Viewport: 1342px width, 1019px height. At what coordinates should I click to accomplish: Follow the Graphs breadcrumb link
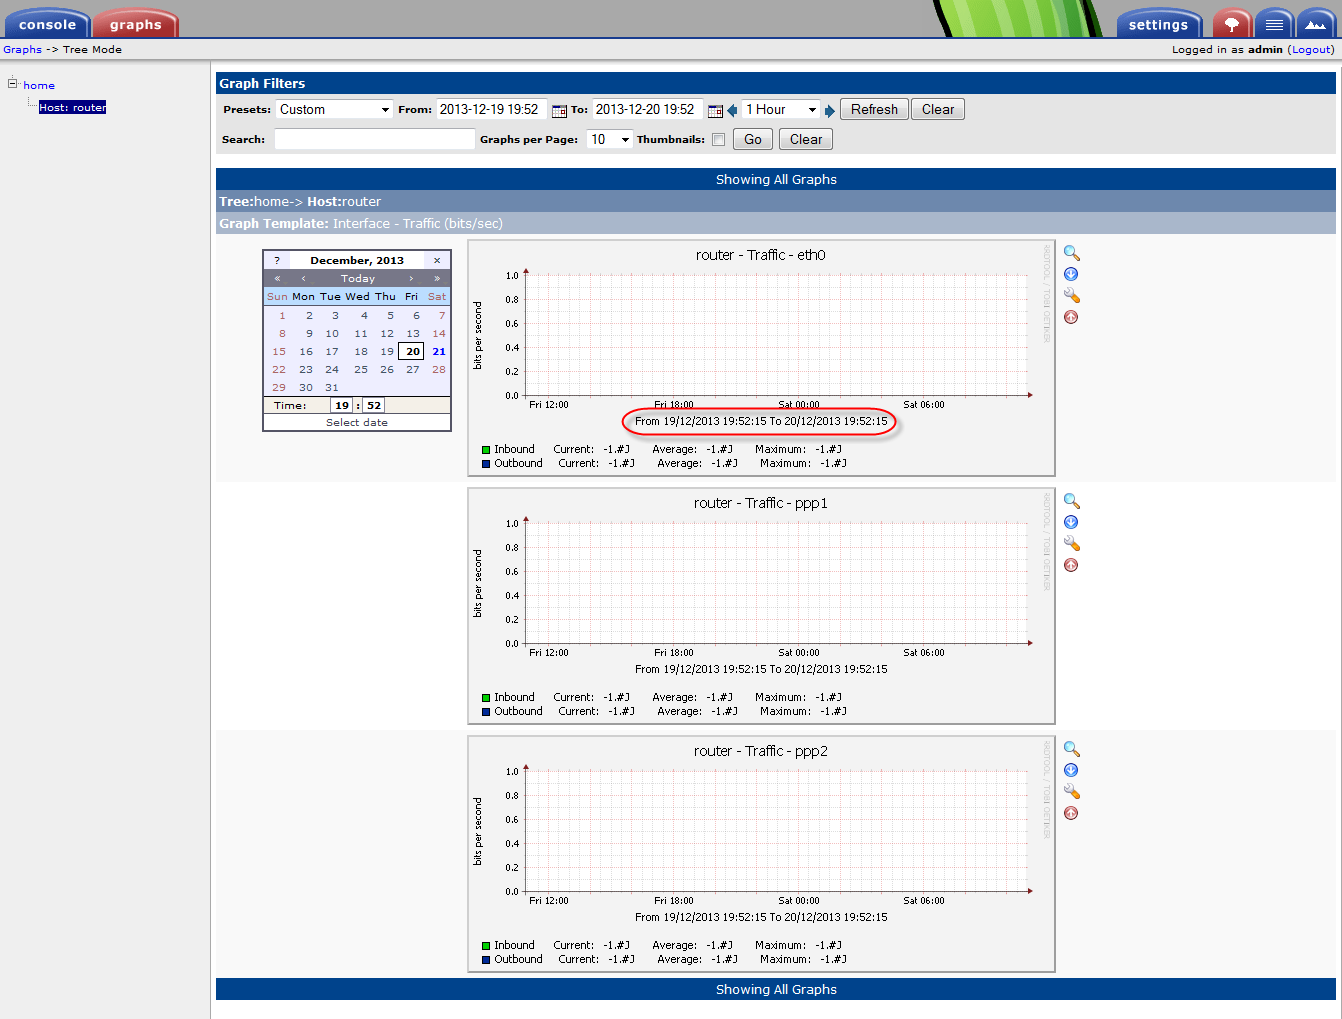tap(22, 49)
